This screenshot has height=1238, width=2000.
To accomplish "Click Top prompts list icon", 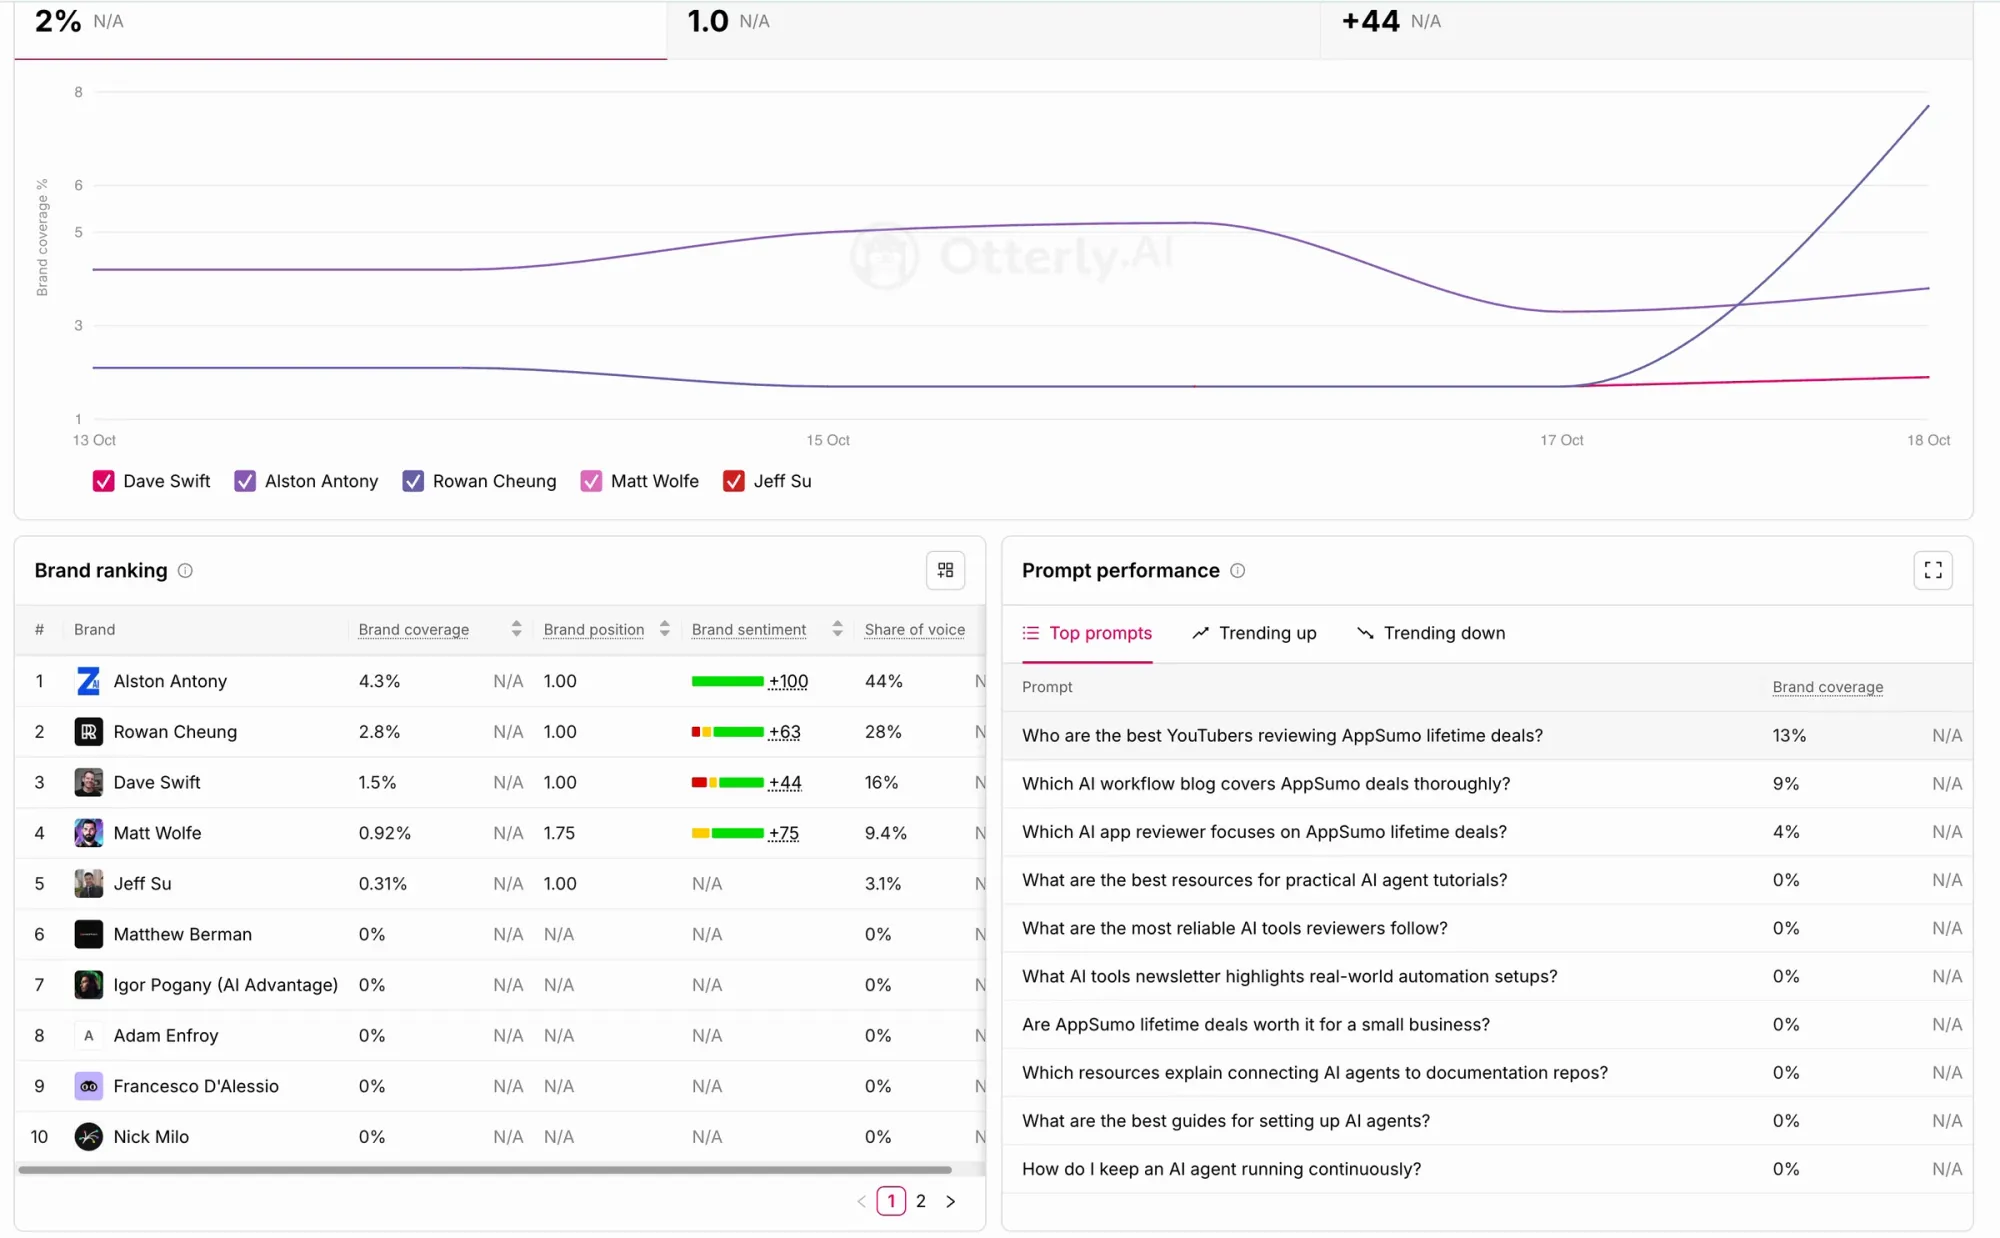I will click(x=1031, y=633).
